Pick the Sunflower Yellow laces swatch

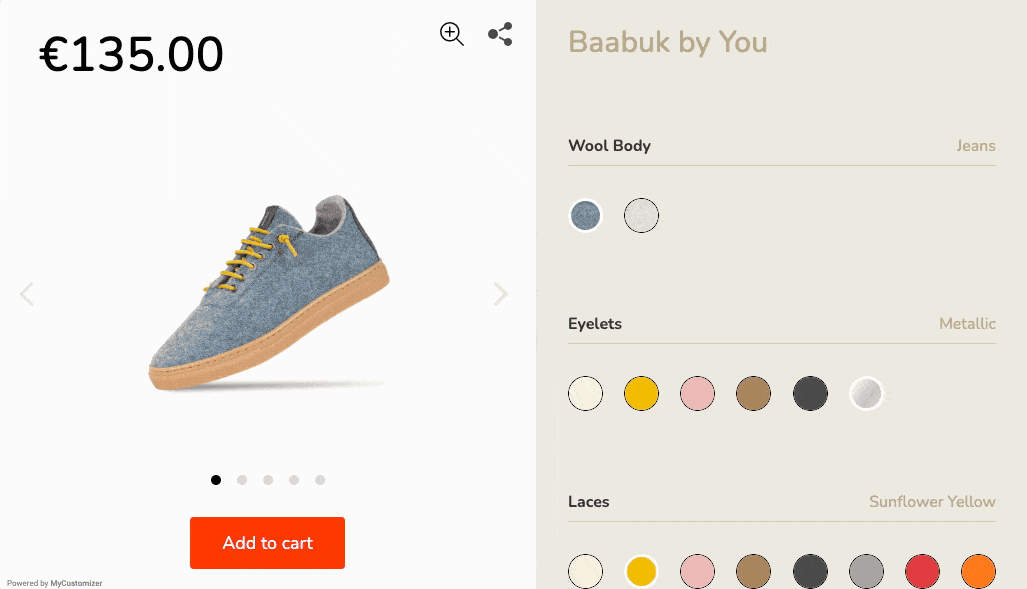point(641,571)
